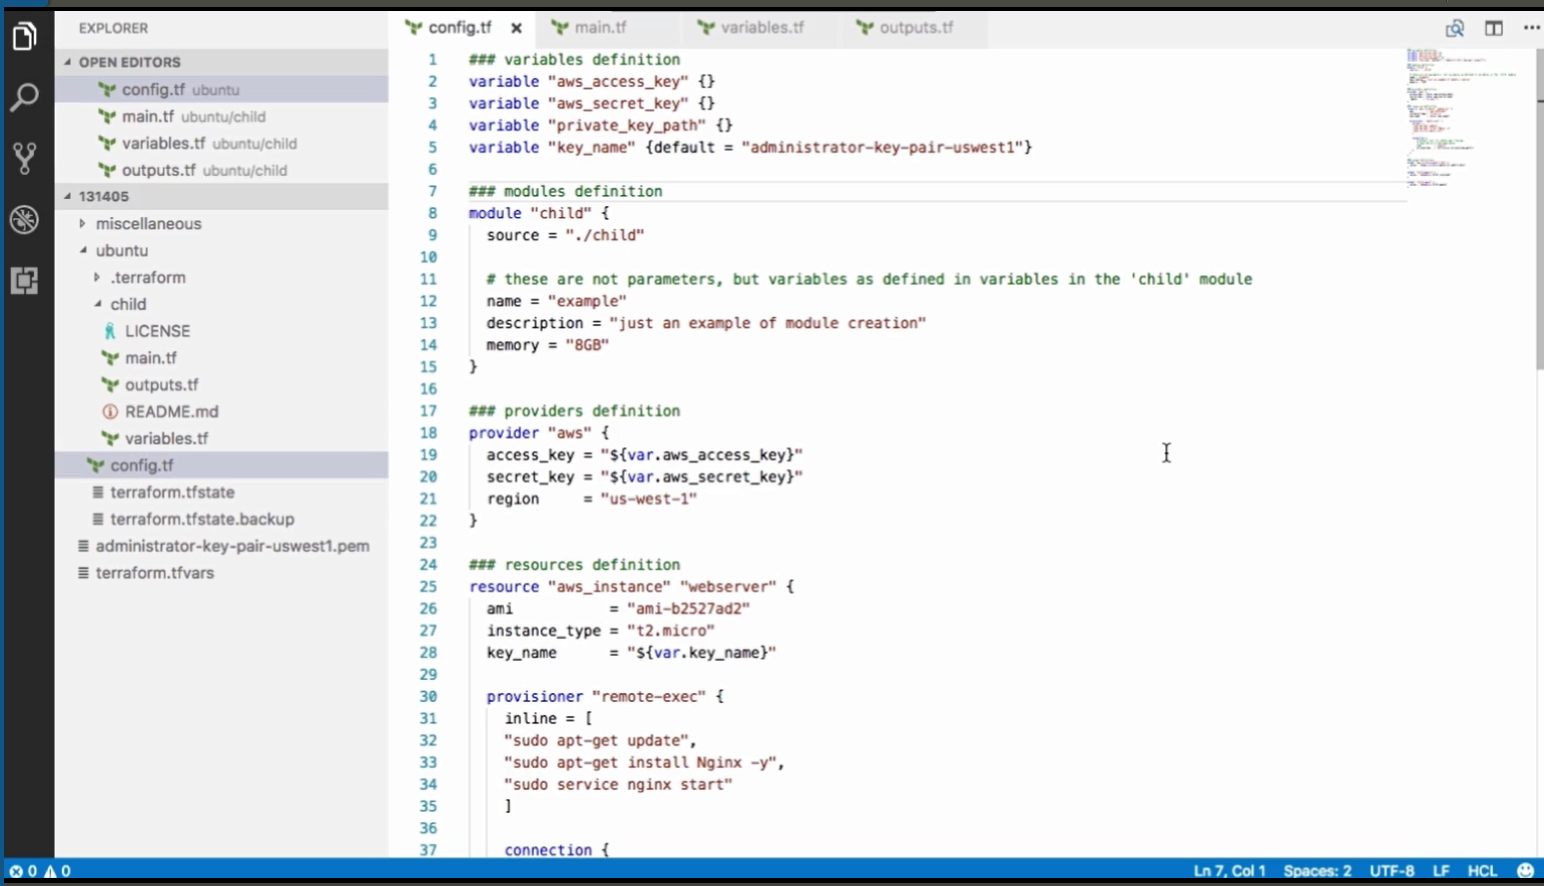Click 'memory = "8GB"' on line 14
Screen dimensions: 1544x886
coord(548,345)
